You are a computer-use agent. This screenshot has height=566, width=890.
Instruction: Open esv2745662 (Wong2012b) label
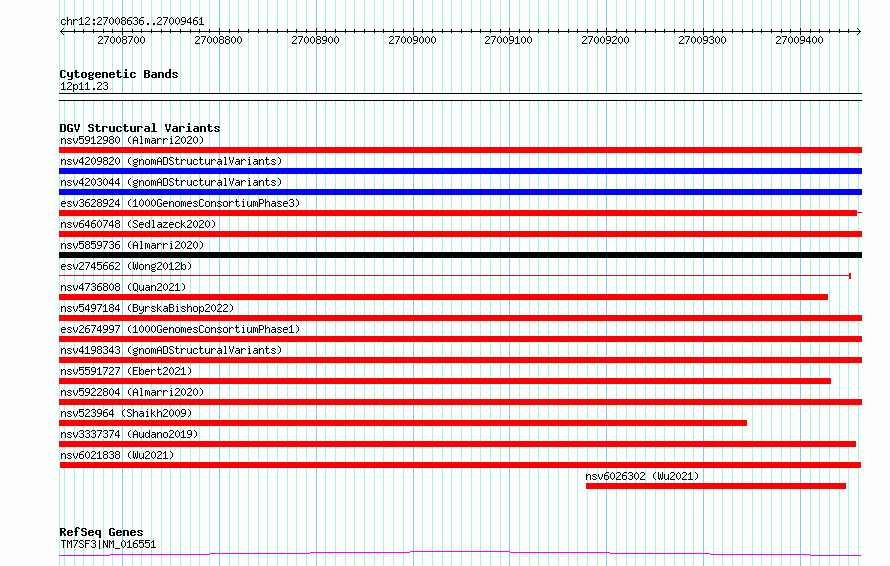click(126, 266)
